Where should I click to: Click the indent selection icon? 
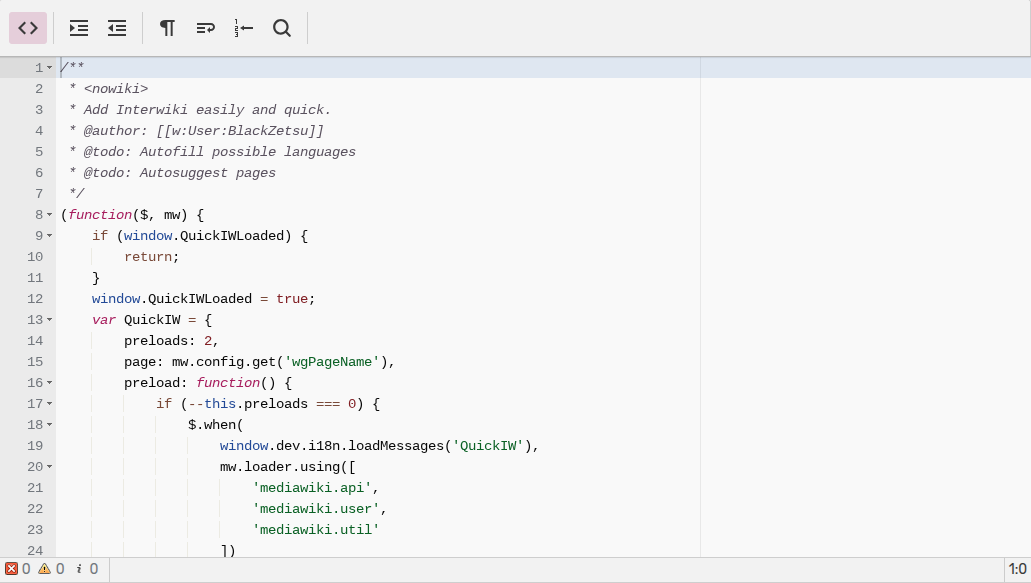pyautogui.click(x=79, y=28)
